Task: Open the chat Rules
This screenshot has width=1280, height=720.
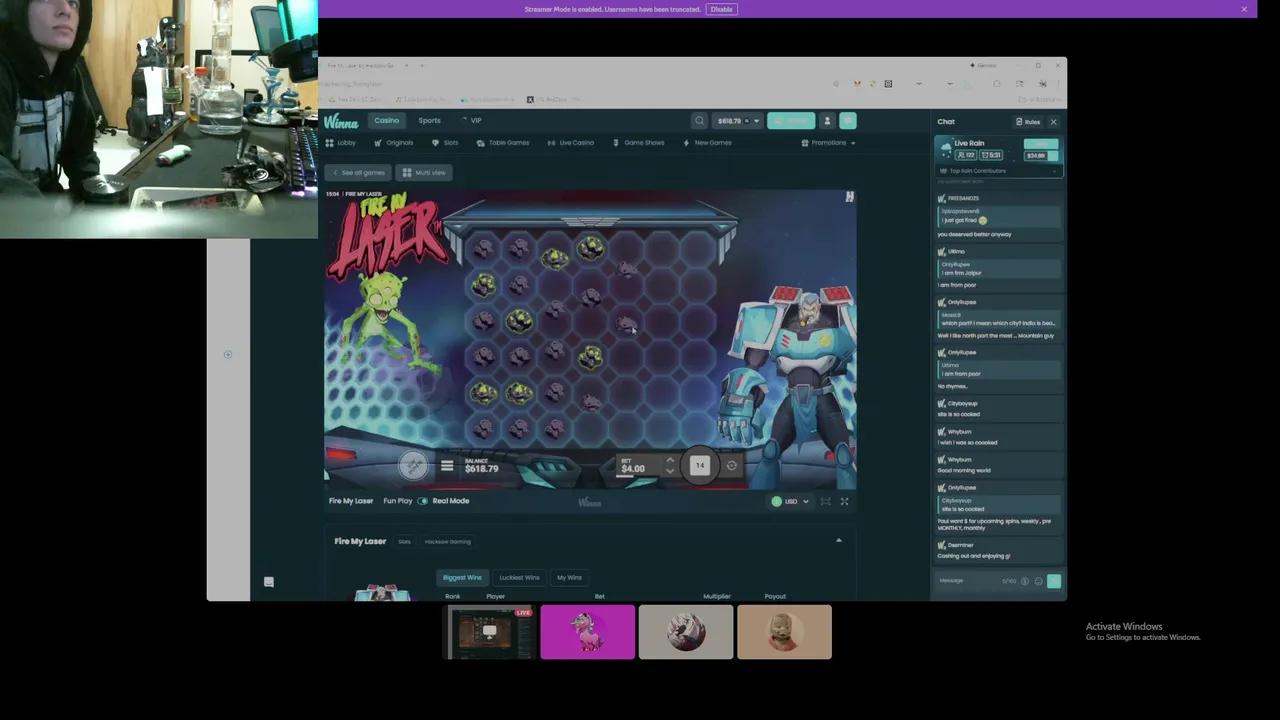Action: tap(1028, 122)
